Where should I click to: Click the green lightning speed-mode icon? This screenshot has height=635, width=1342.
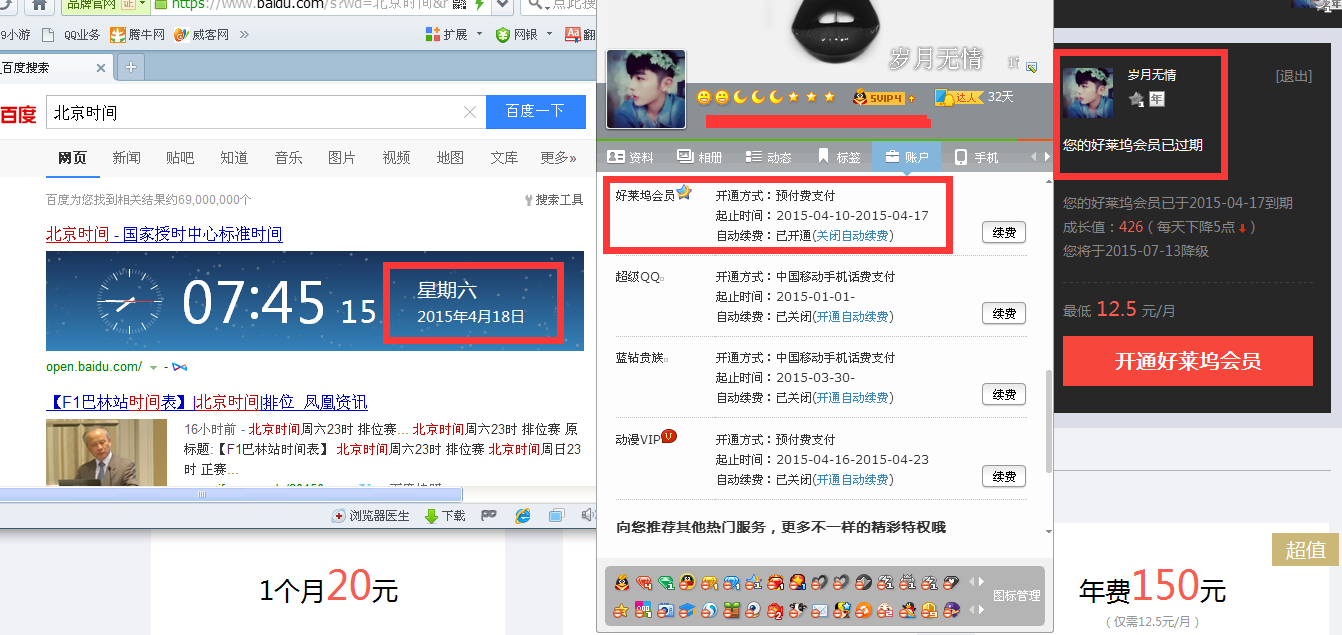(x=480, y=4)
